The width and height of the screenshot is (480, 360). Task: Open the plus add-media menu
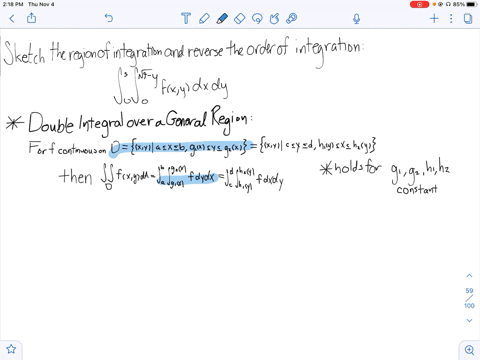434,18
